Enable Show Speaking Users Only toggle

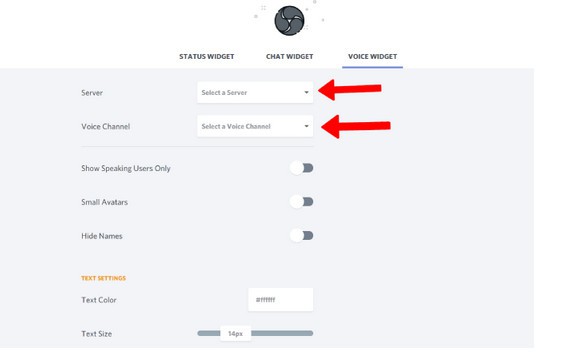tap(302, 168)
